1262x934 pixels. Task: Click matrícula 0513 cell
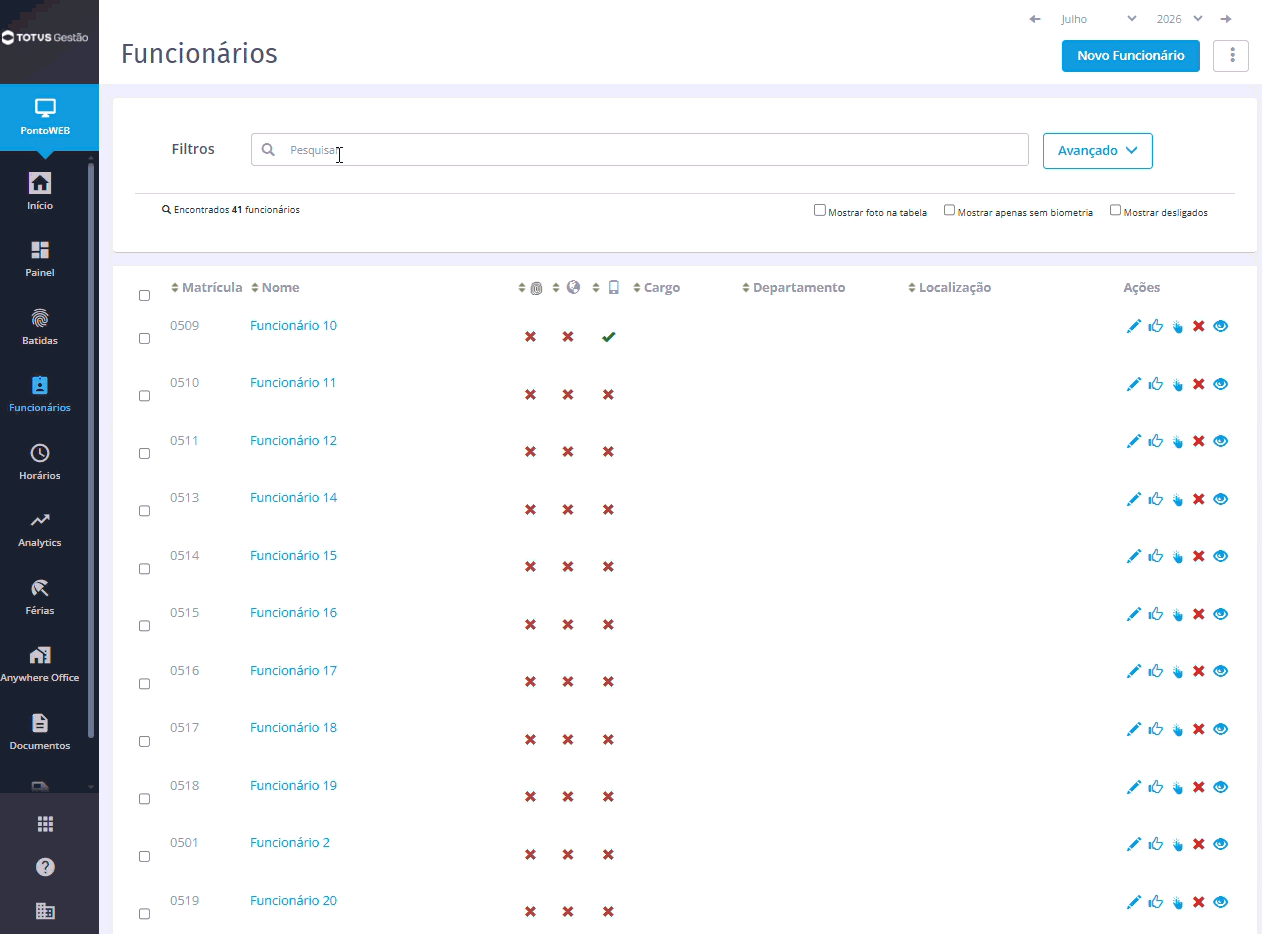click(184, 498)
